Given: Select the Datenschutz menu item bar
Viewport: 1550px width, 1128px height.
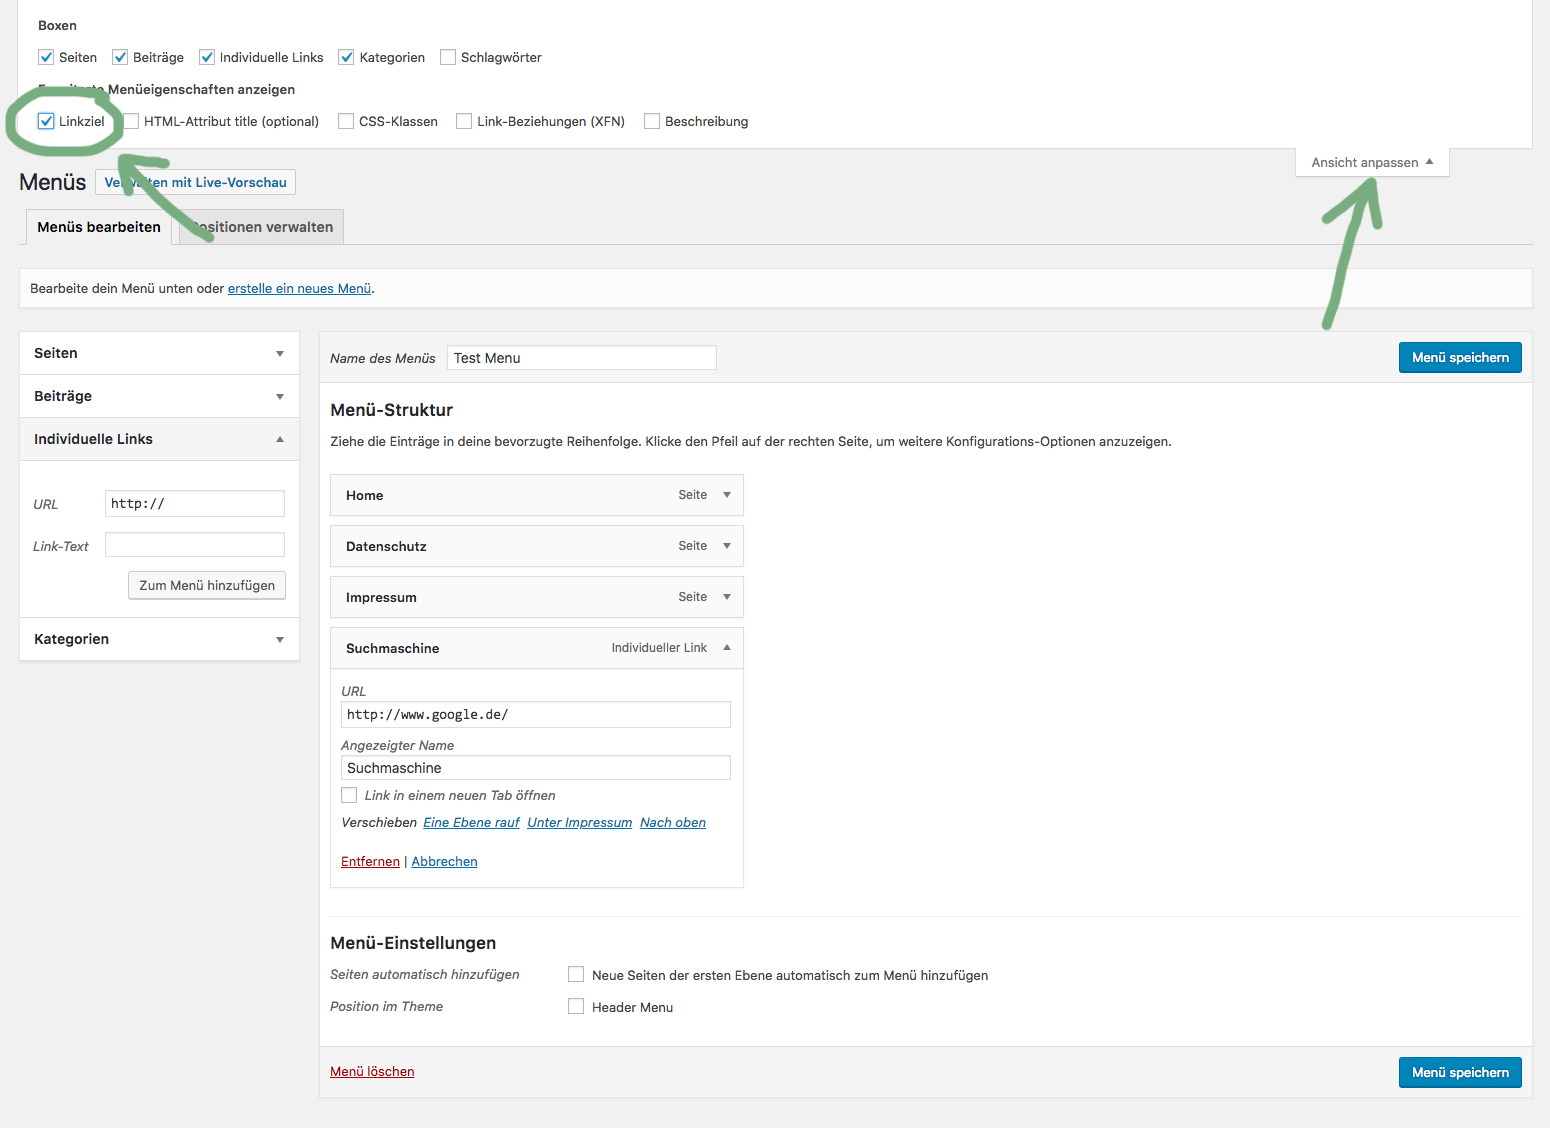Looking at the screenshot, I should click(537, 546).
